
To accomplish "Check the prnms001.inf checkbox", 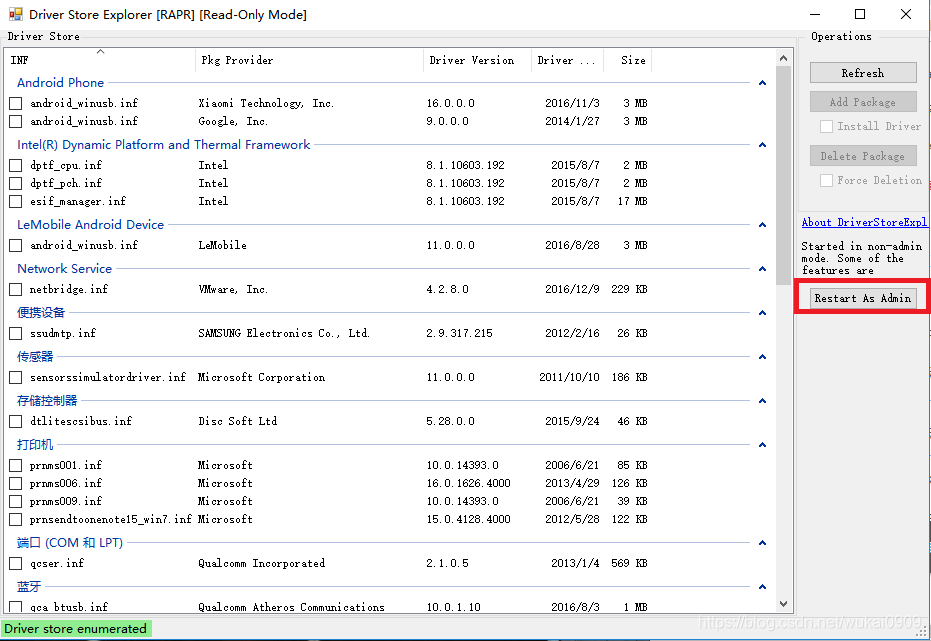I will 16,465.
